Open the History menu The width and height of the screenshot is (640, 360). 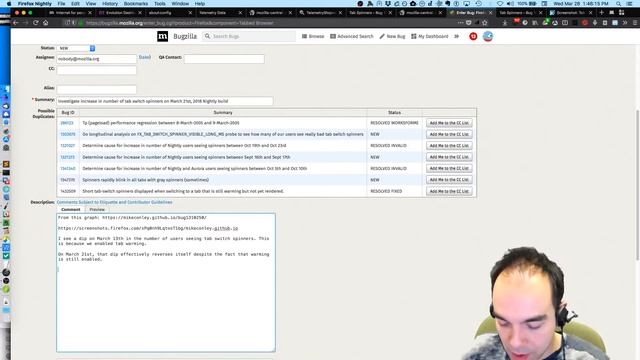click(x=109, y=3)
